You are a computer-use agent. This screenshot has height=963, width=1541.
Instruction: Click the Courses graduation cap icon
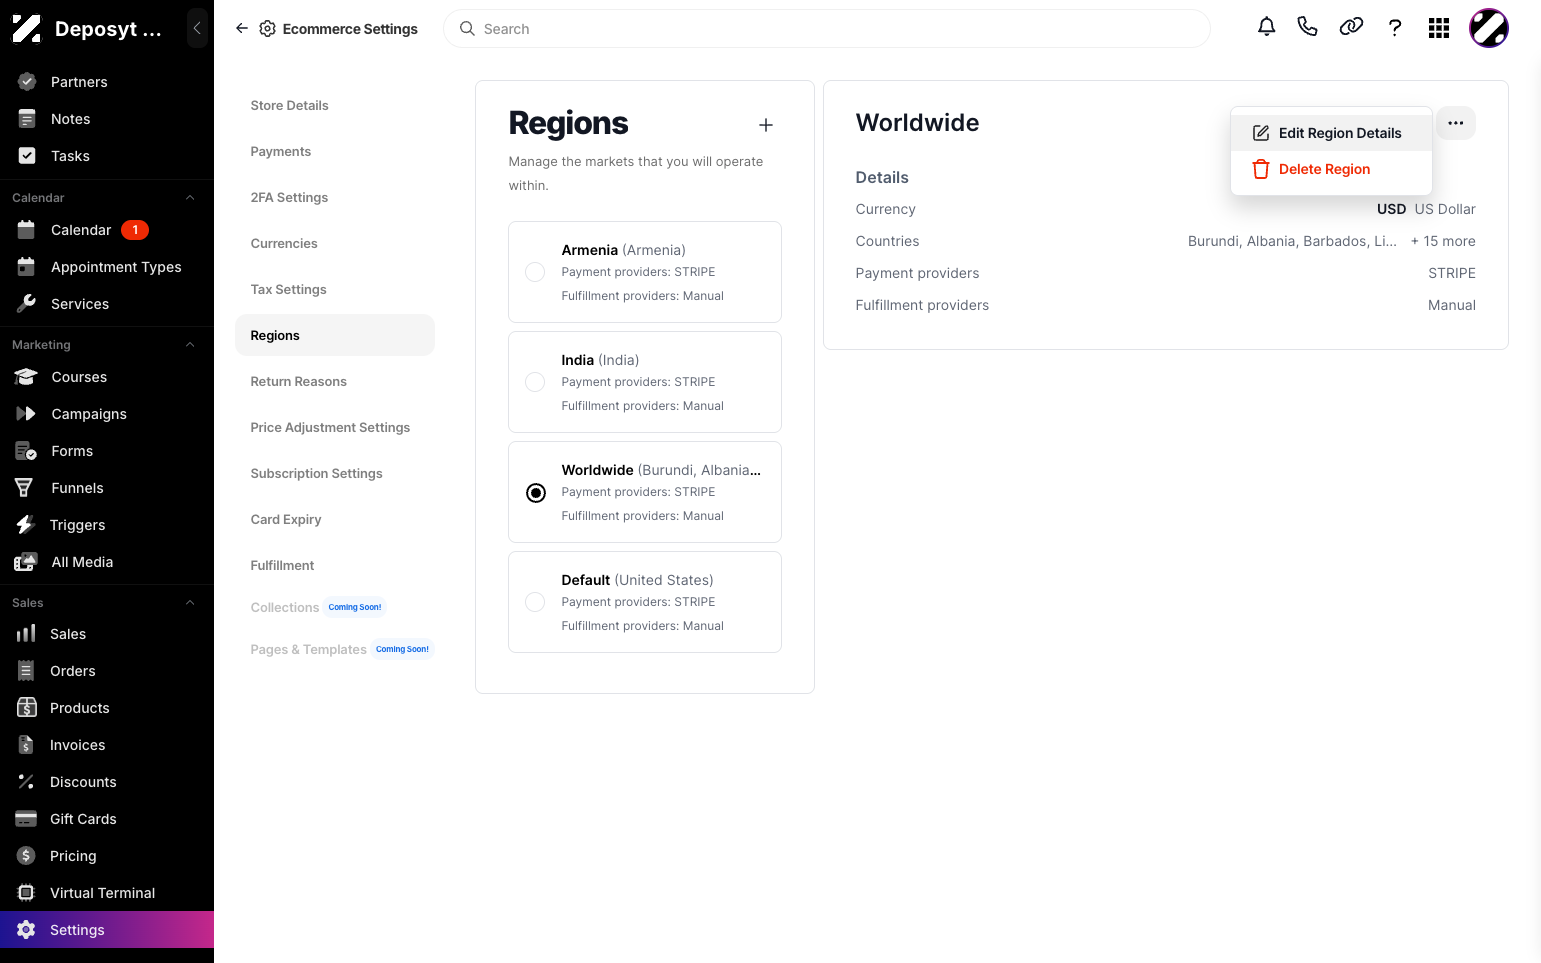pos(26,377)
